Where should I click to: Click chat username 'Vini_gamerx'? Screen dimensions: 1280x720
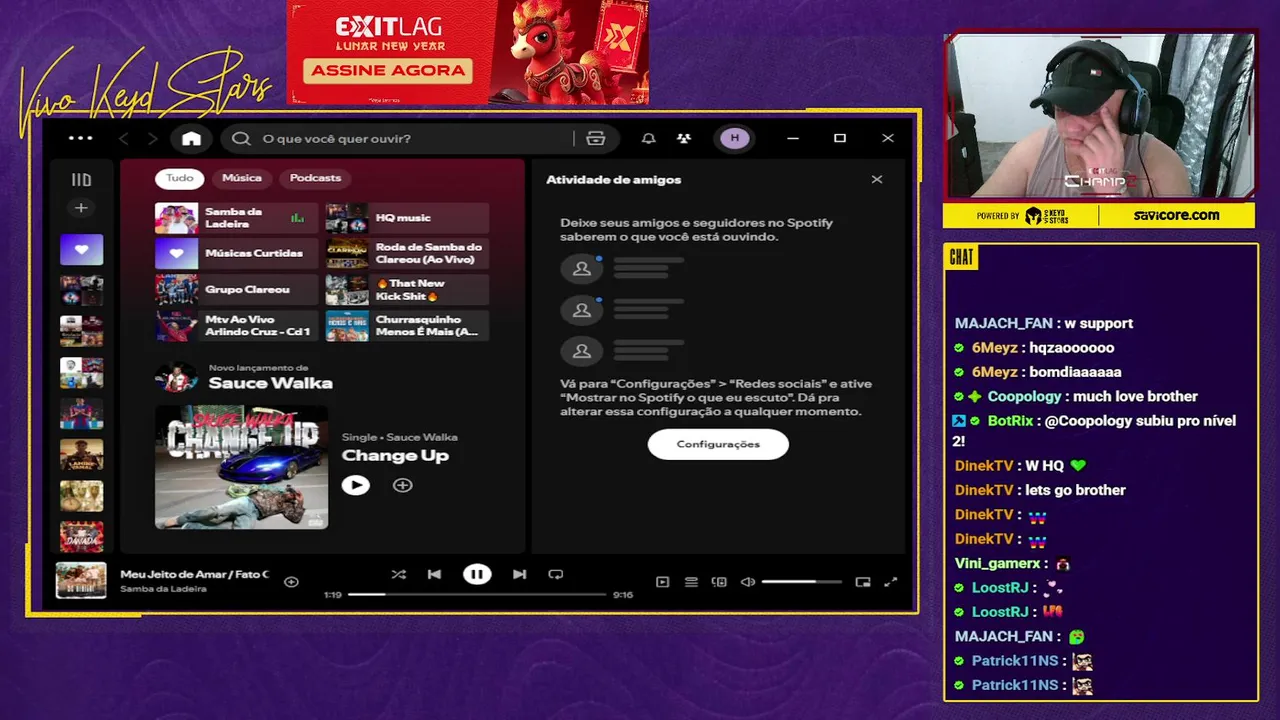[x=997, y=564]
